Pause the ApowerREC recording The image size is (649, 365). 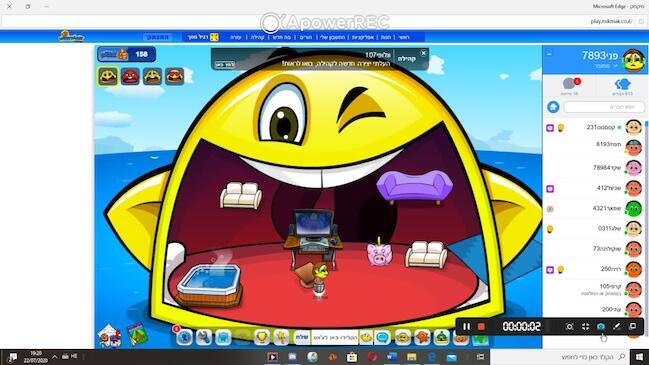pyautogui.click(x=466, y=327)
